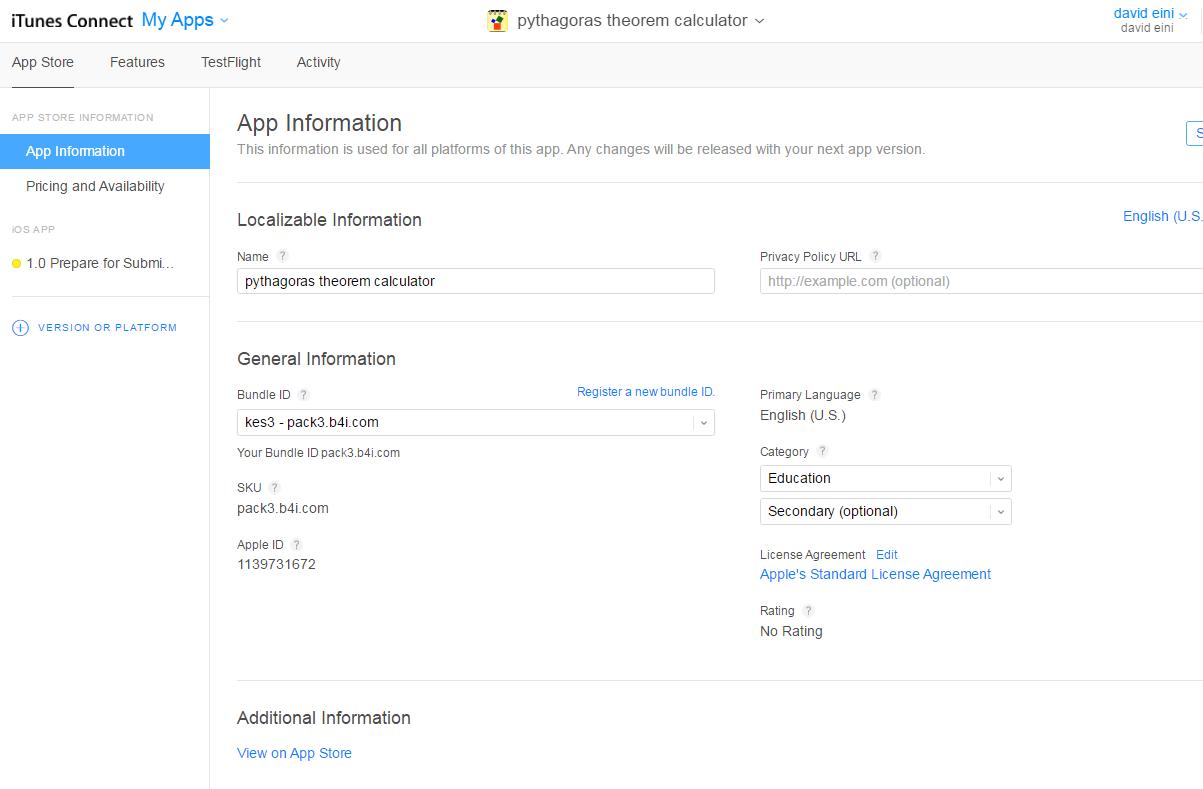This screenshot has width=1203, height=789.
Task: Click the Register a new bundle ID link
Action: pos(646,392)
